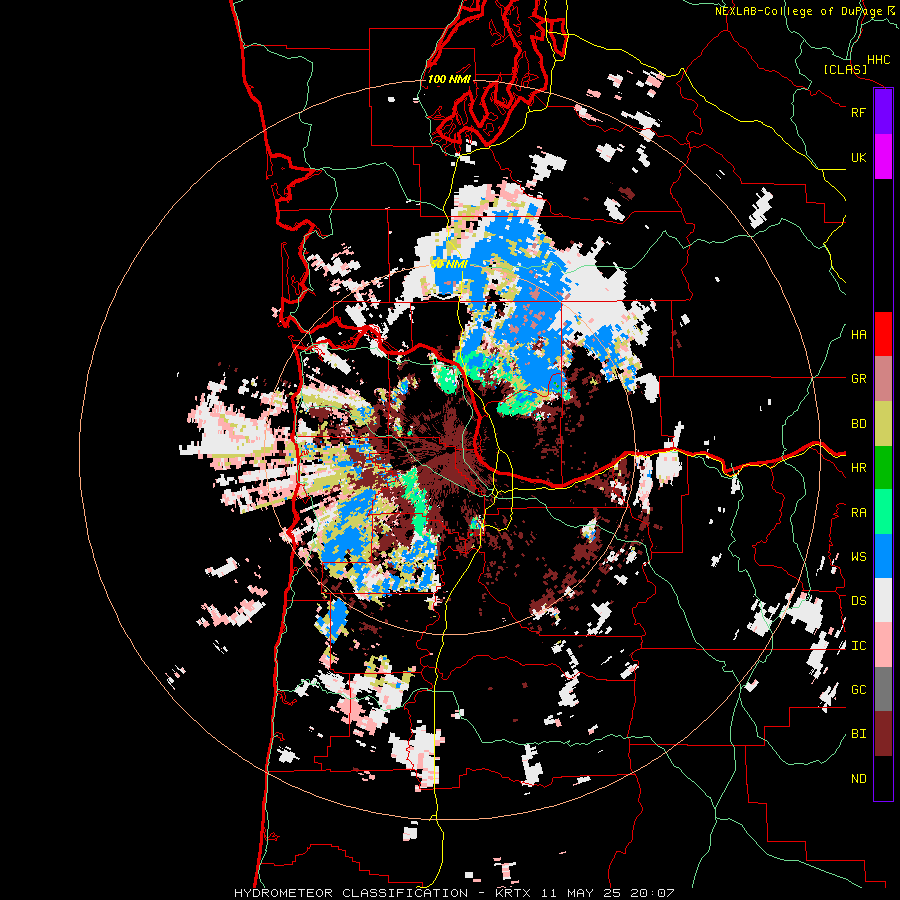The width and height of the screenshot is (900, 900).
Task: Select the BD yellow legend swatch
Action: point(883,424)
